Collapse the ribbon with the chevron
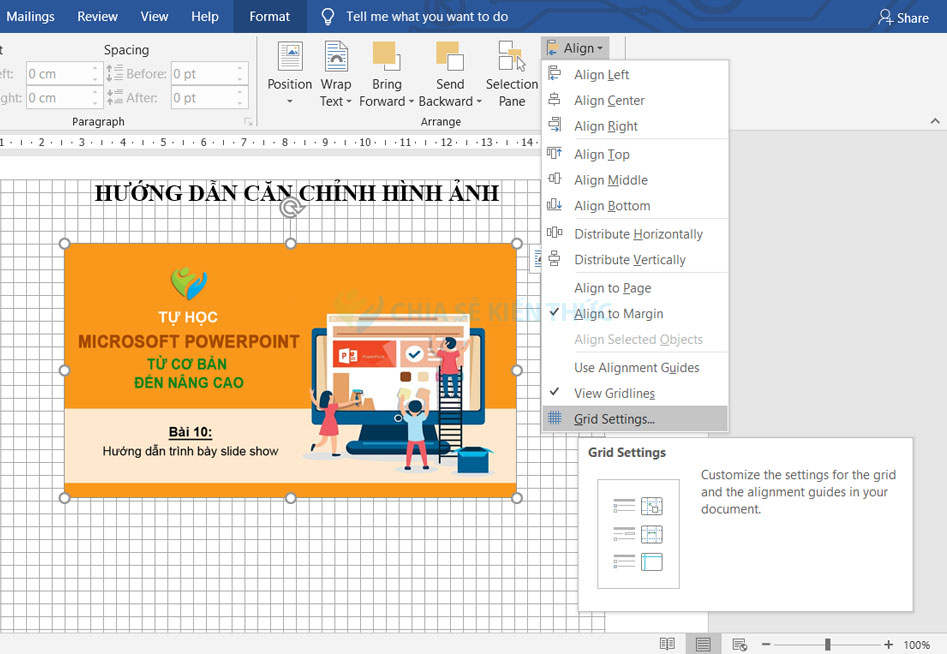Image resolution: width=947 pixels, height=654 pixels. [935, 121]
